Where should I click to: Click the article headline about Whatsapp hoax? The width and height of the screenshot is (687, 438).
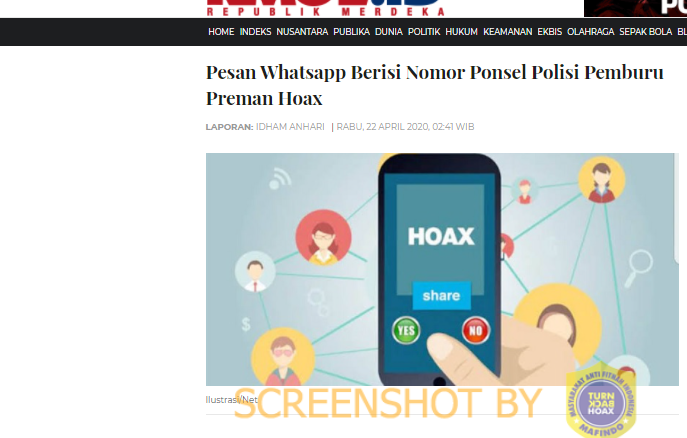(x=435, y=85)
